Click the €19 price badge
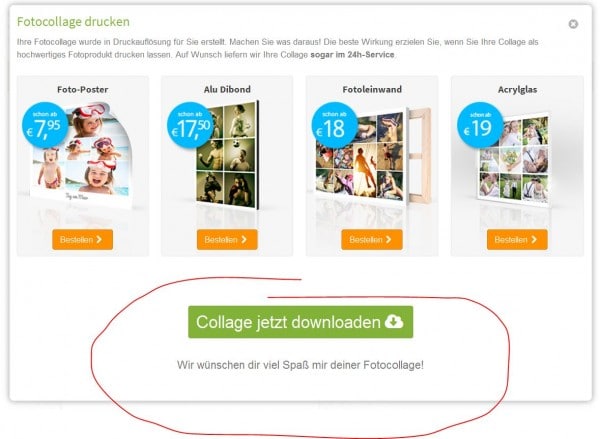This screenshot has width=600, height=439. (x=480, y=125)
